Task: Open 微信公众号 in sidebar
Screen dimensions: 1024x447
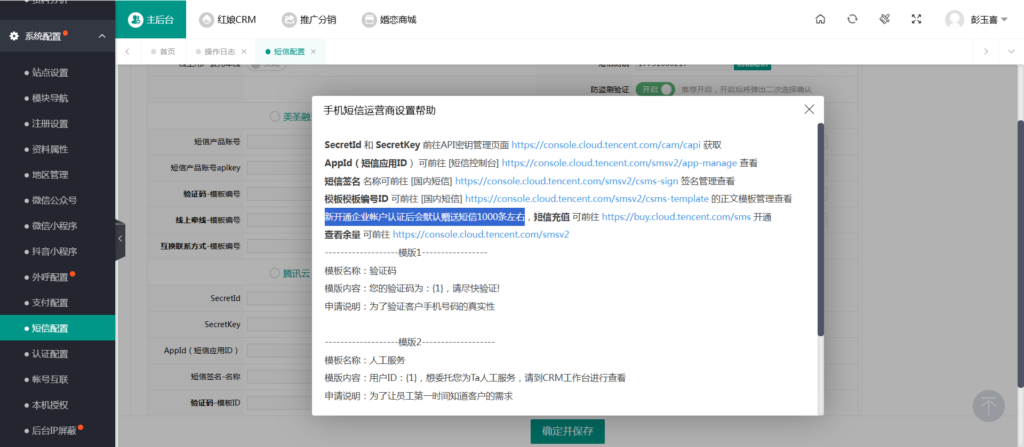Action: [x=55, y=201]
